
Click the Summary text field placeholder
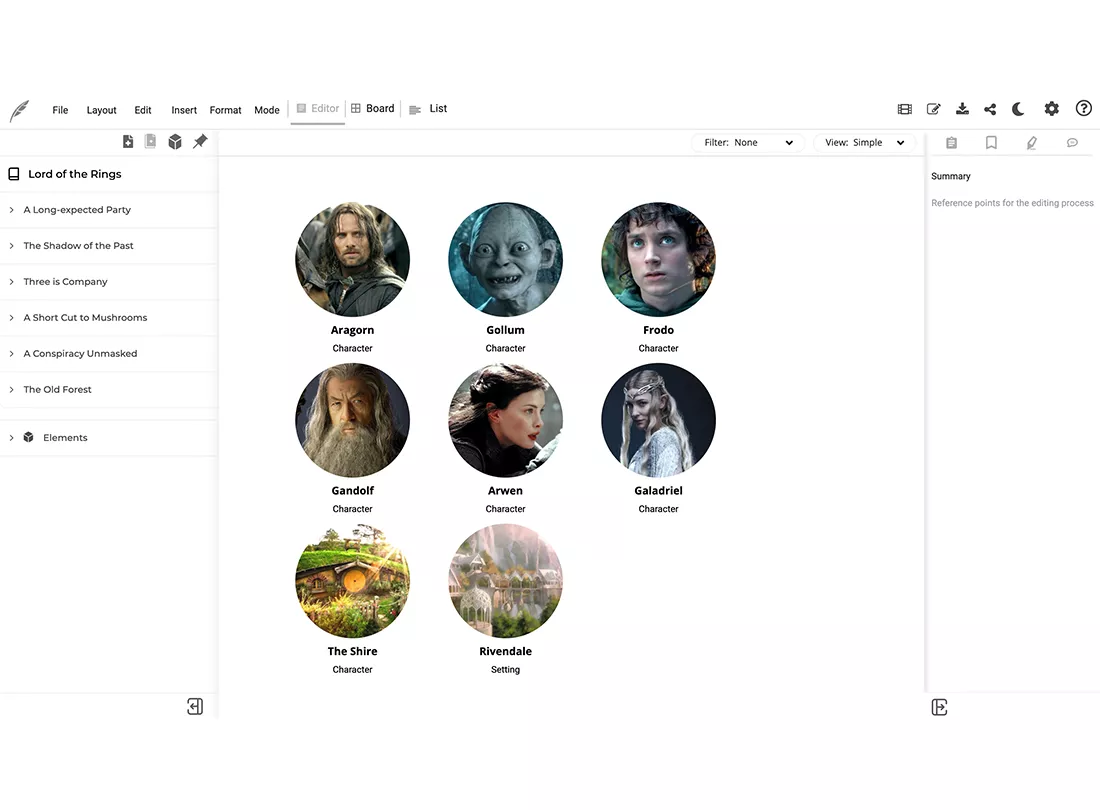1012,203
